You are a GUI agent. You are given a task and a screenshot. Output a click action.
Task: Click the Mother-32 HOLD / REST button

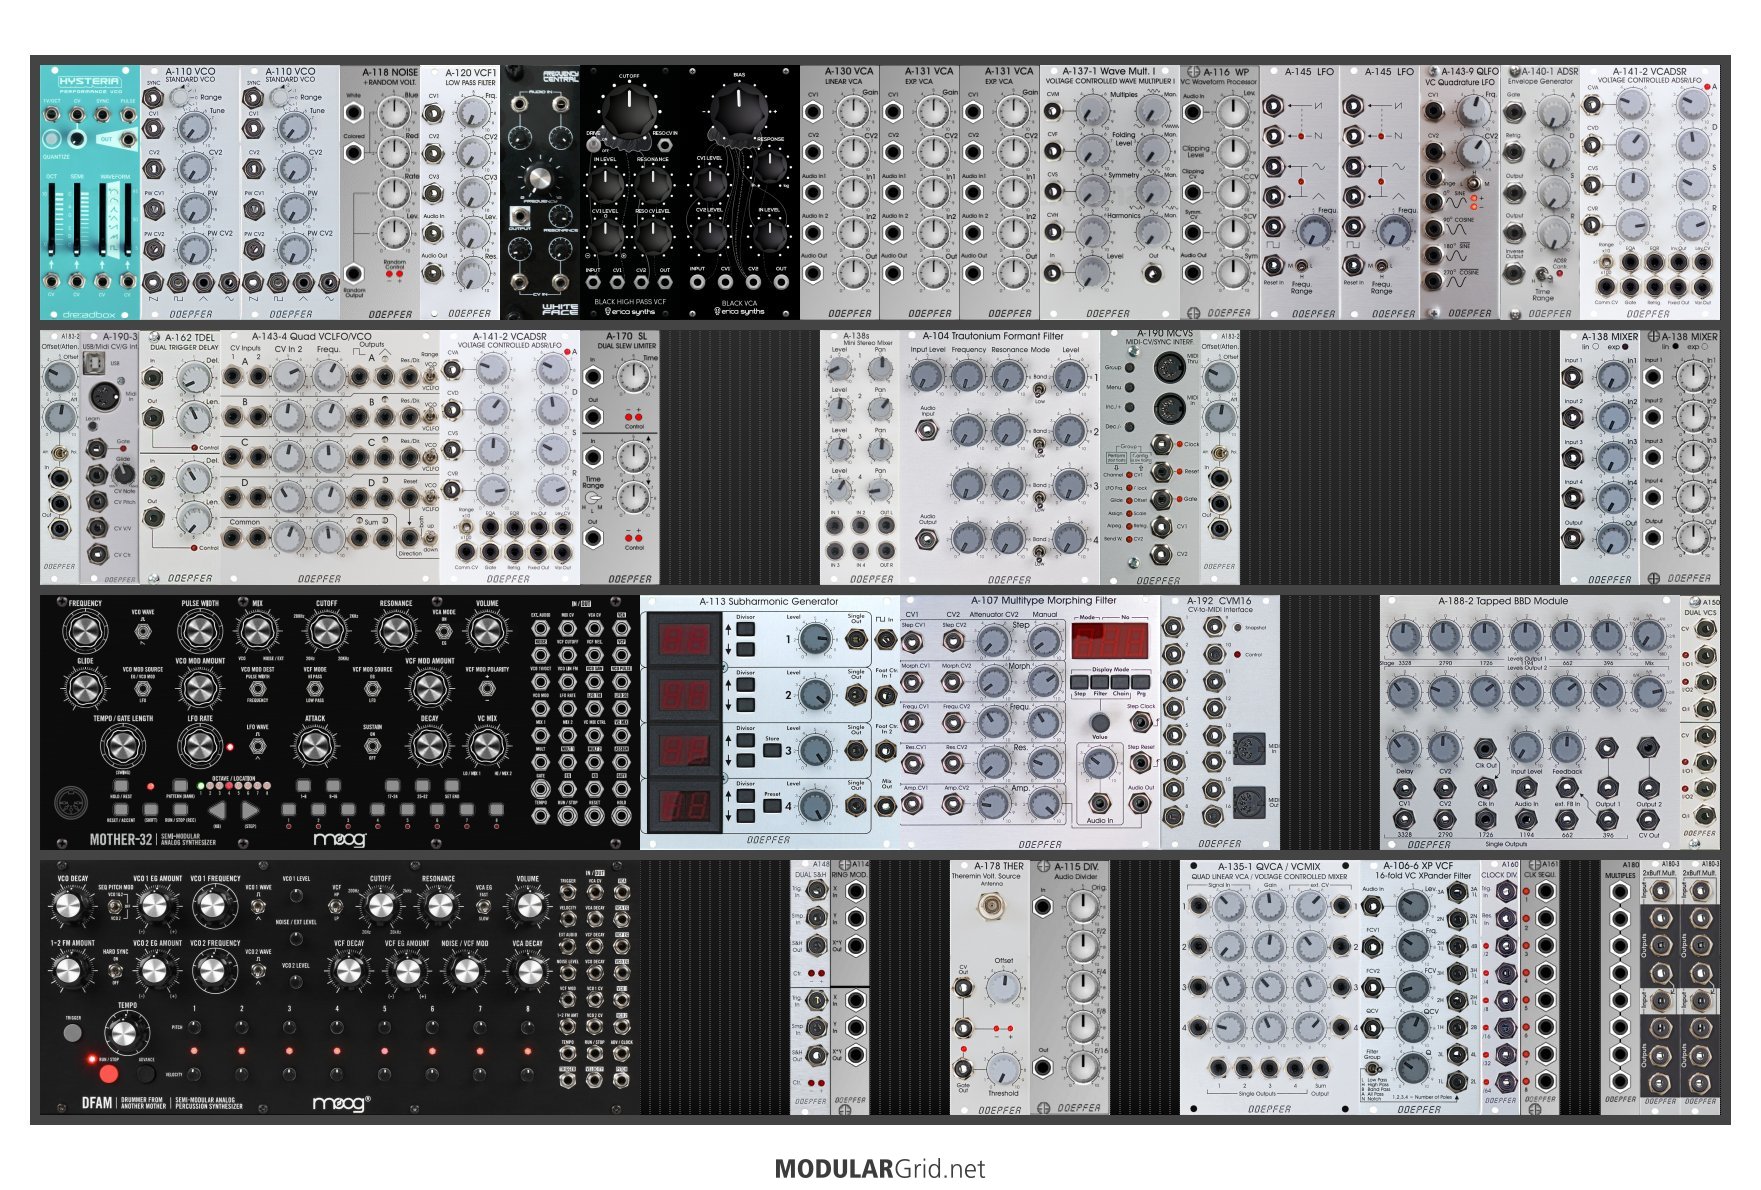(x=121, y=786)
